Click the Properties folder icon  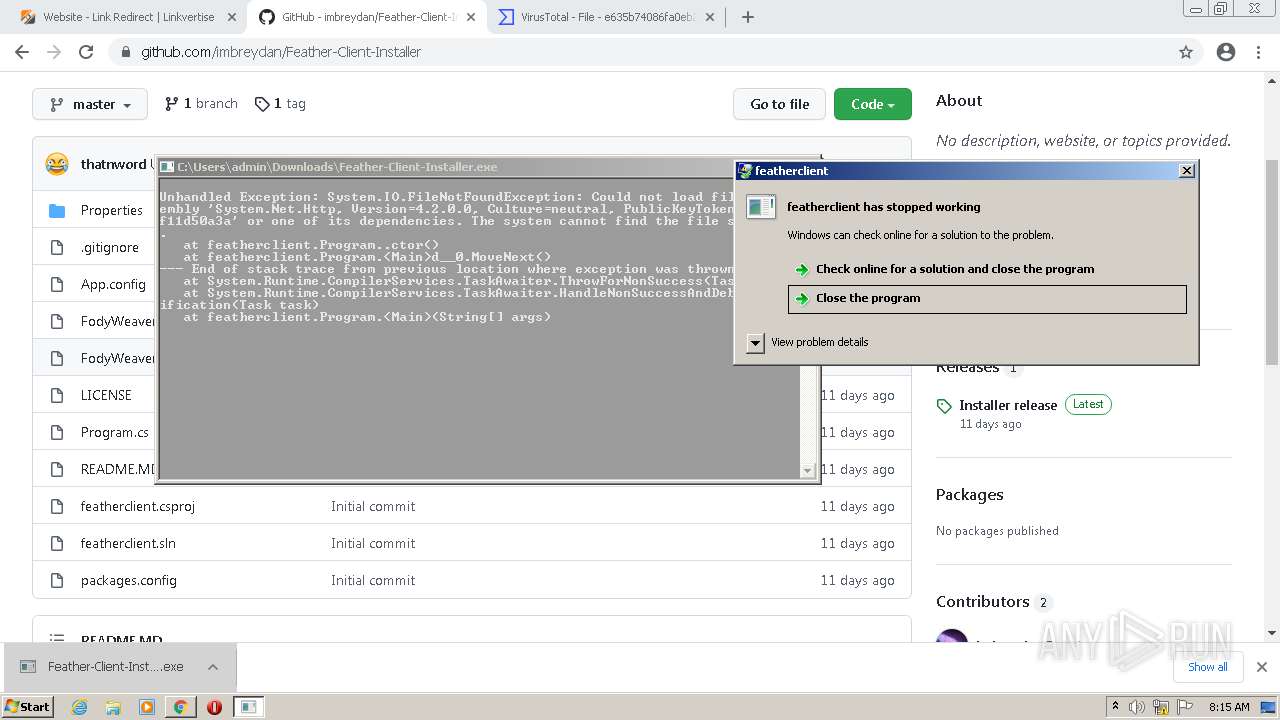pyautogui.click(x=57, y=210)
